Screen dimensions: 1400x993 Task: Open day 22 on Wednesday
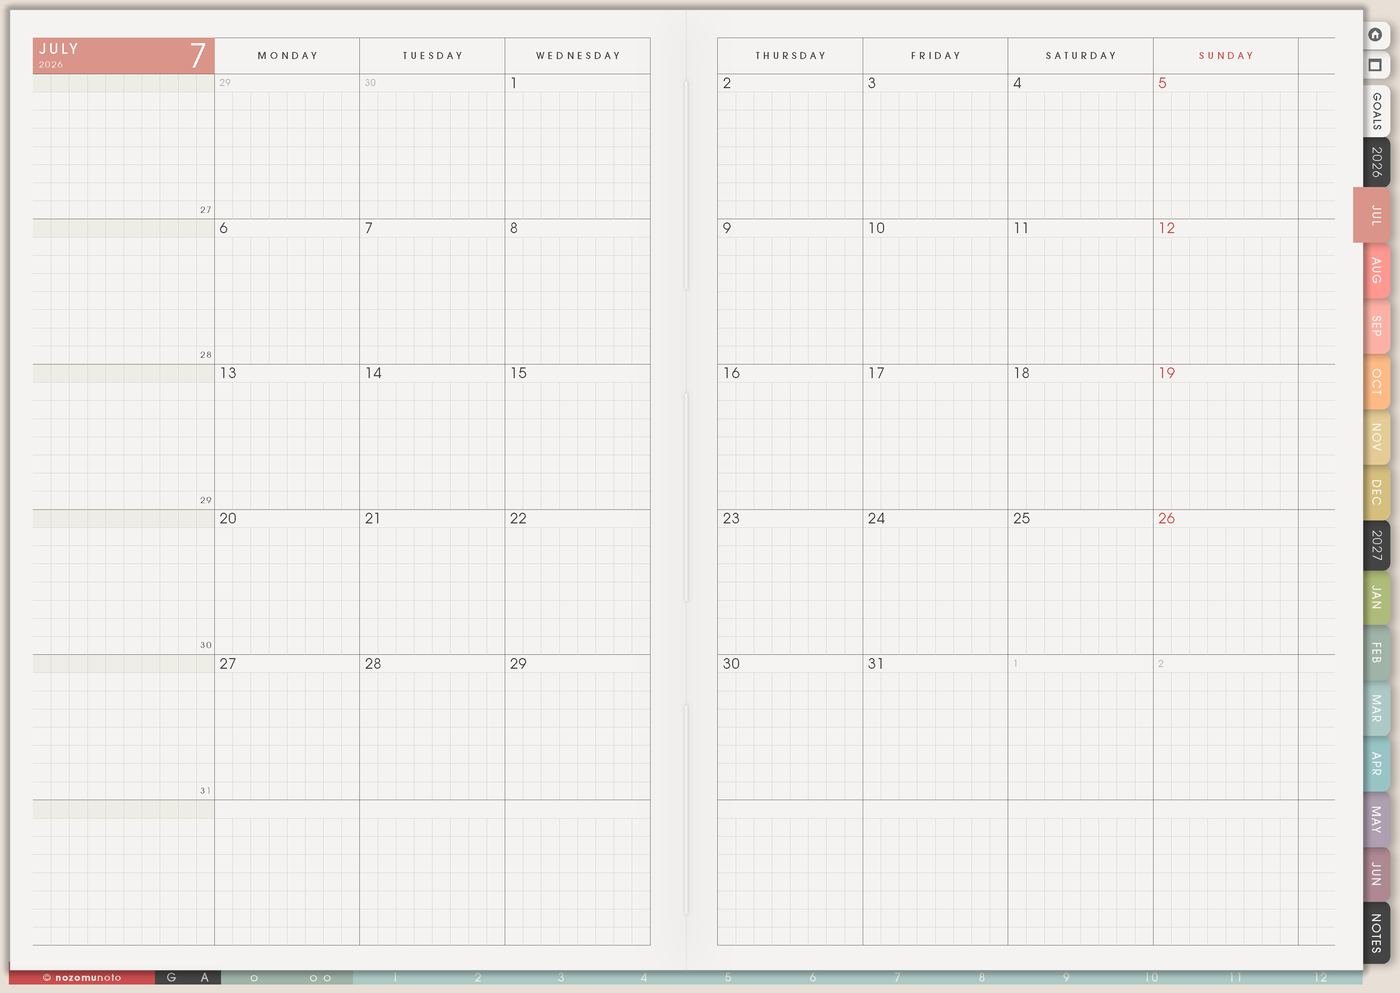pos(518,518)
